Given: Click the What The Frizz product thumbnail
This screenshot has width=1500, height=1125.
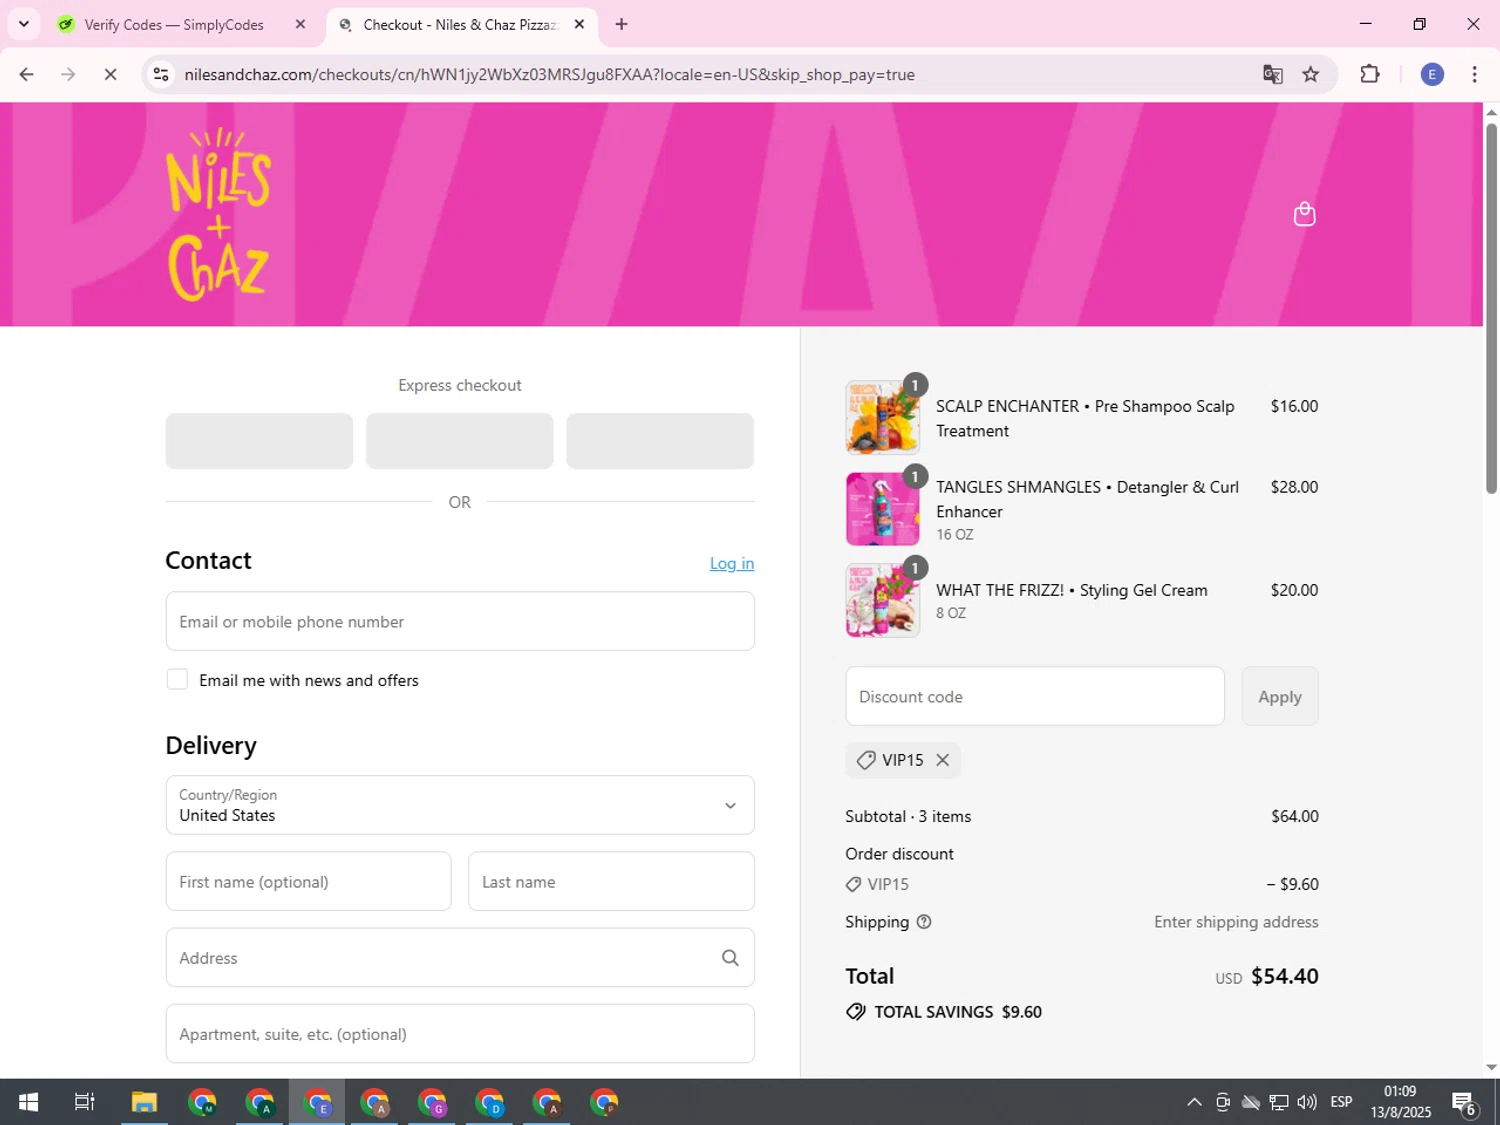Looking at the screenshot, I should point(882,601).
